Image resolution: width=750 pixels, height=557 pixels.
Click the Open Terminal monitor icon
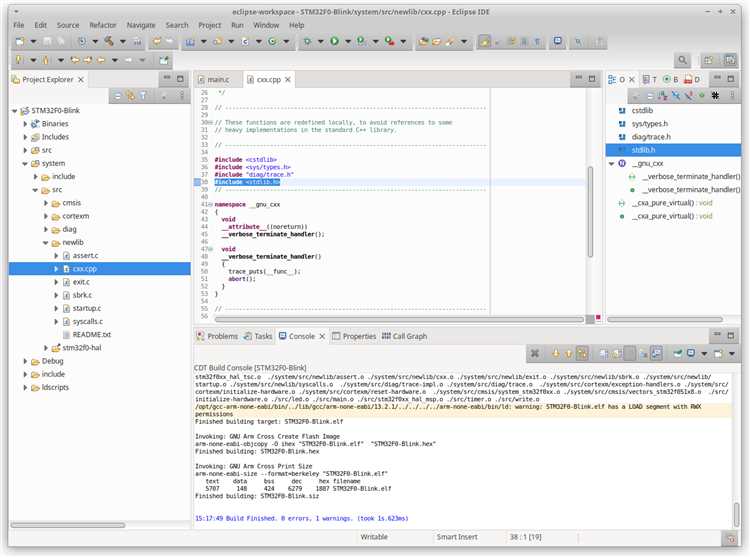point(558,42)
